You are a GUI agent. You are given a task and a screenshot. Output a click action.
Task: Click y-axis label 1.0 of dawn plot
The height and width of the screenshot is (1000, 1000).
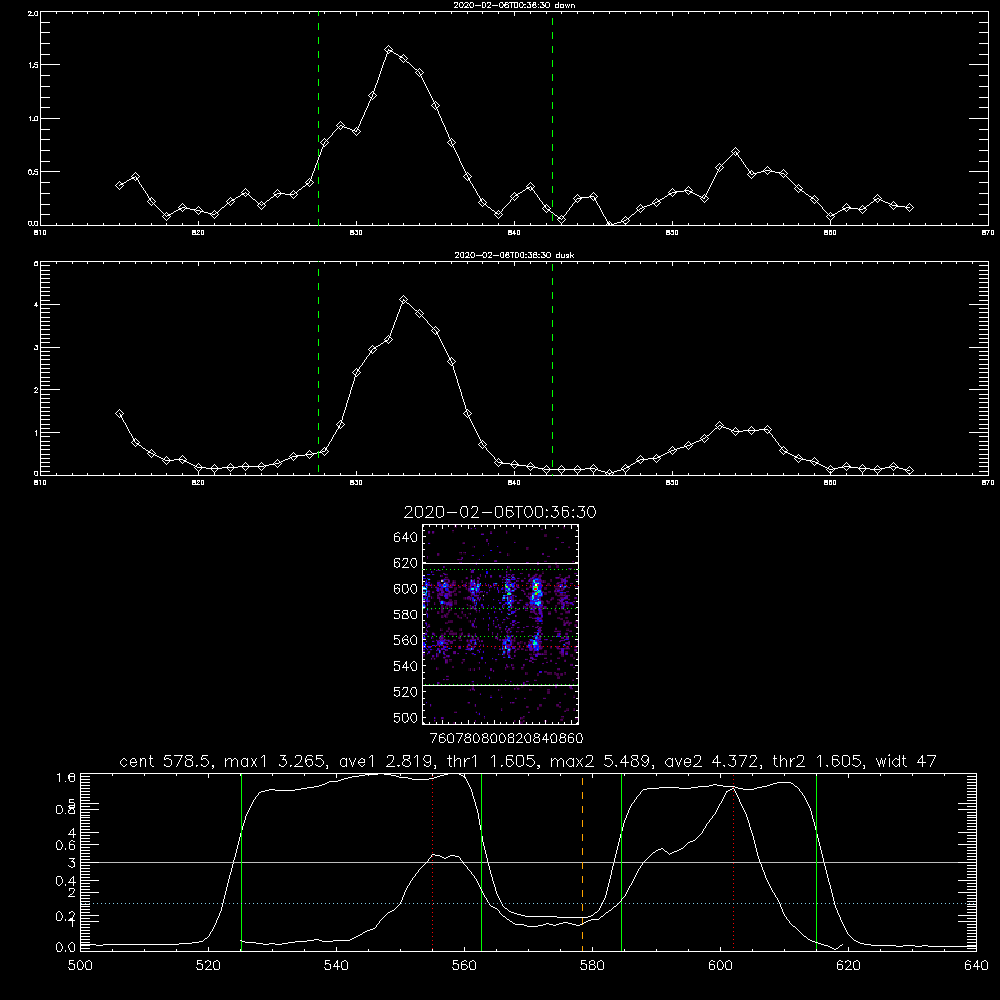(x=34, y=119)
